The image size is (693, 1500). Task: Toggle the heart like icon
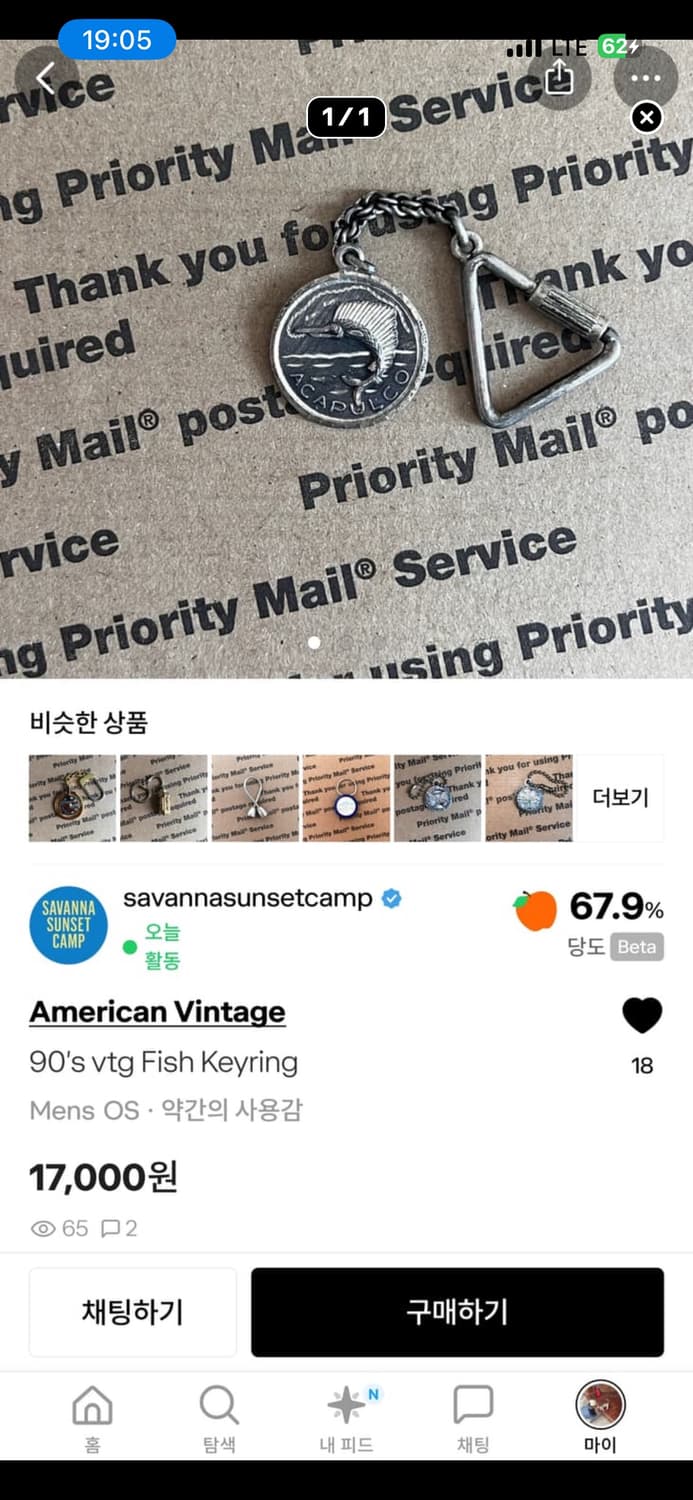[x=642, y=1016]
